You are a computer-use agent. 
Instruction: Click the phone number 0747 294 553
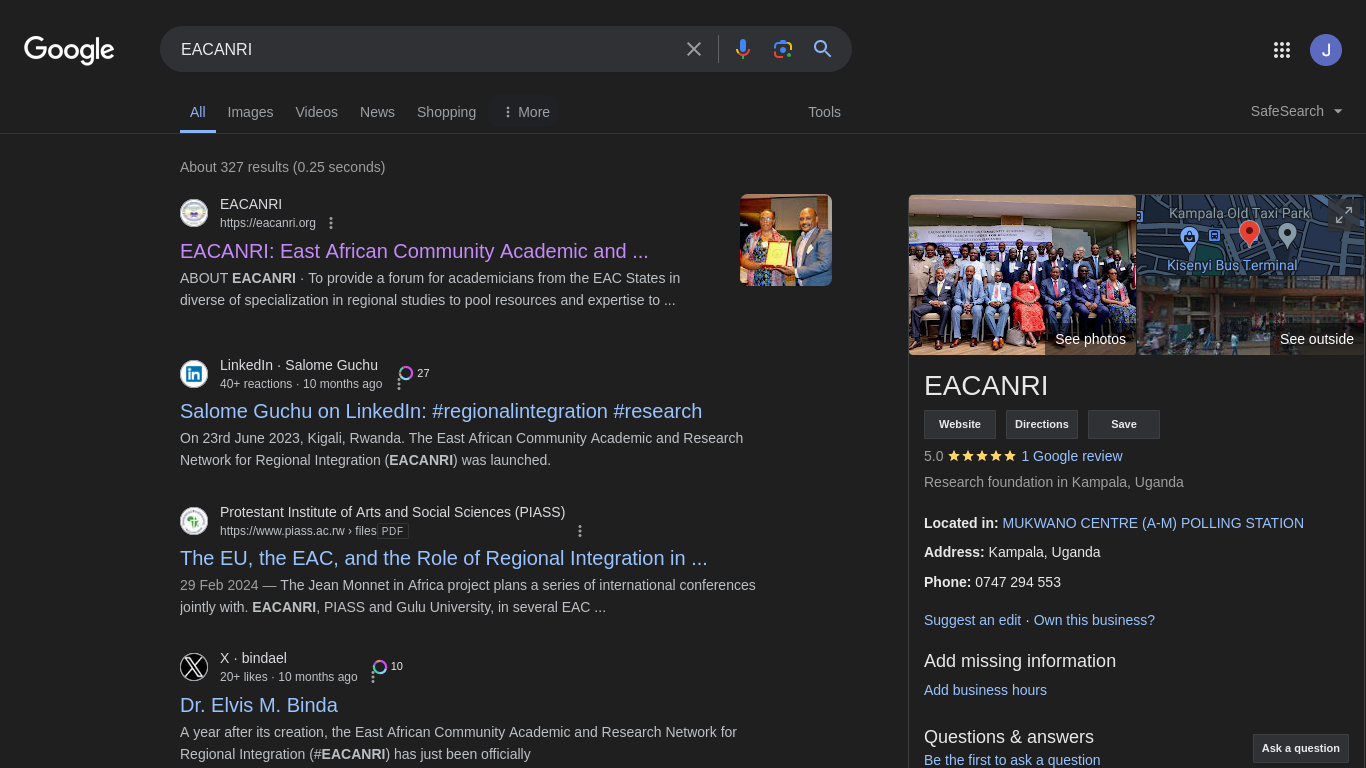(x=1018, y=582)
